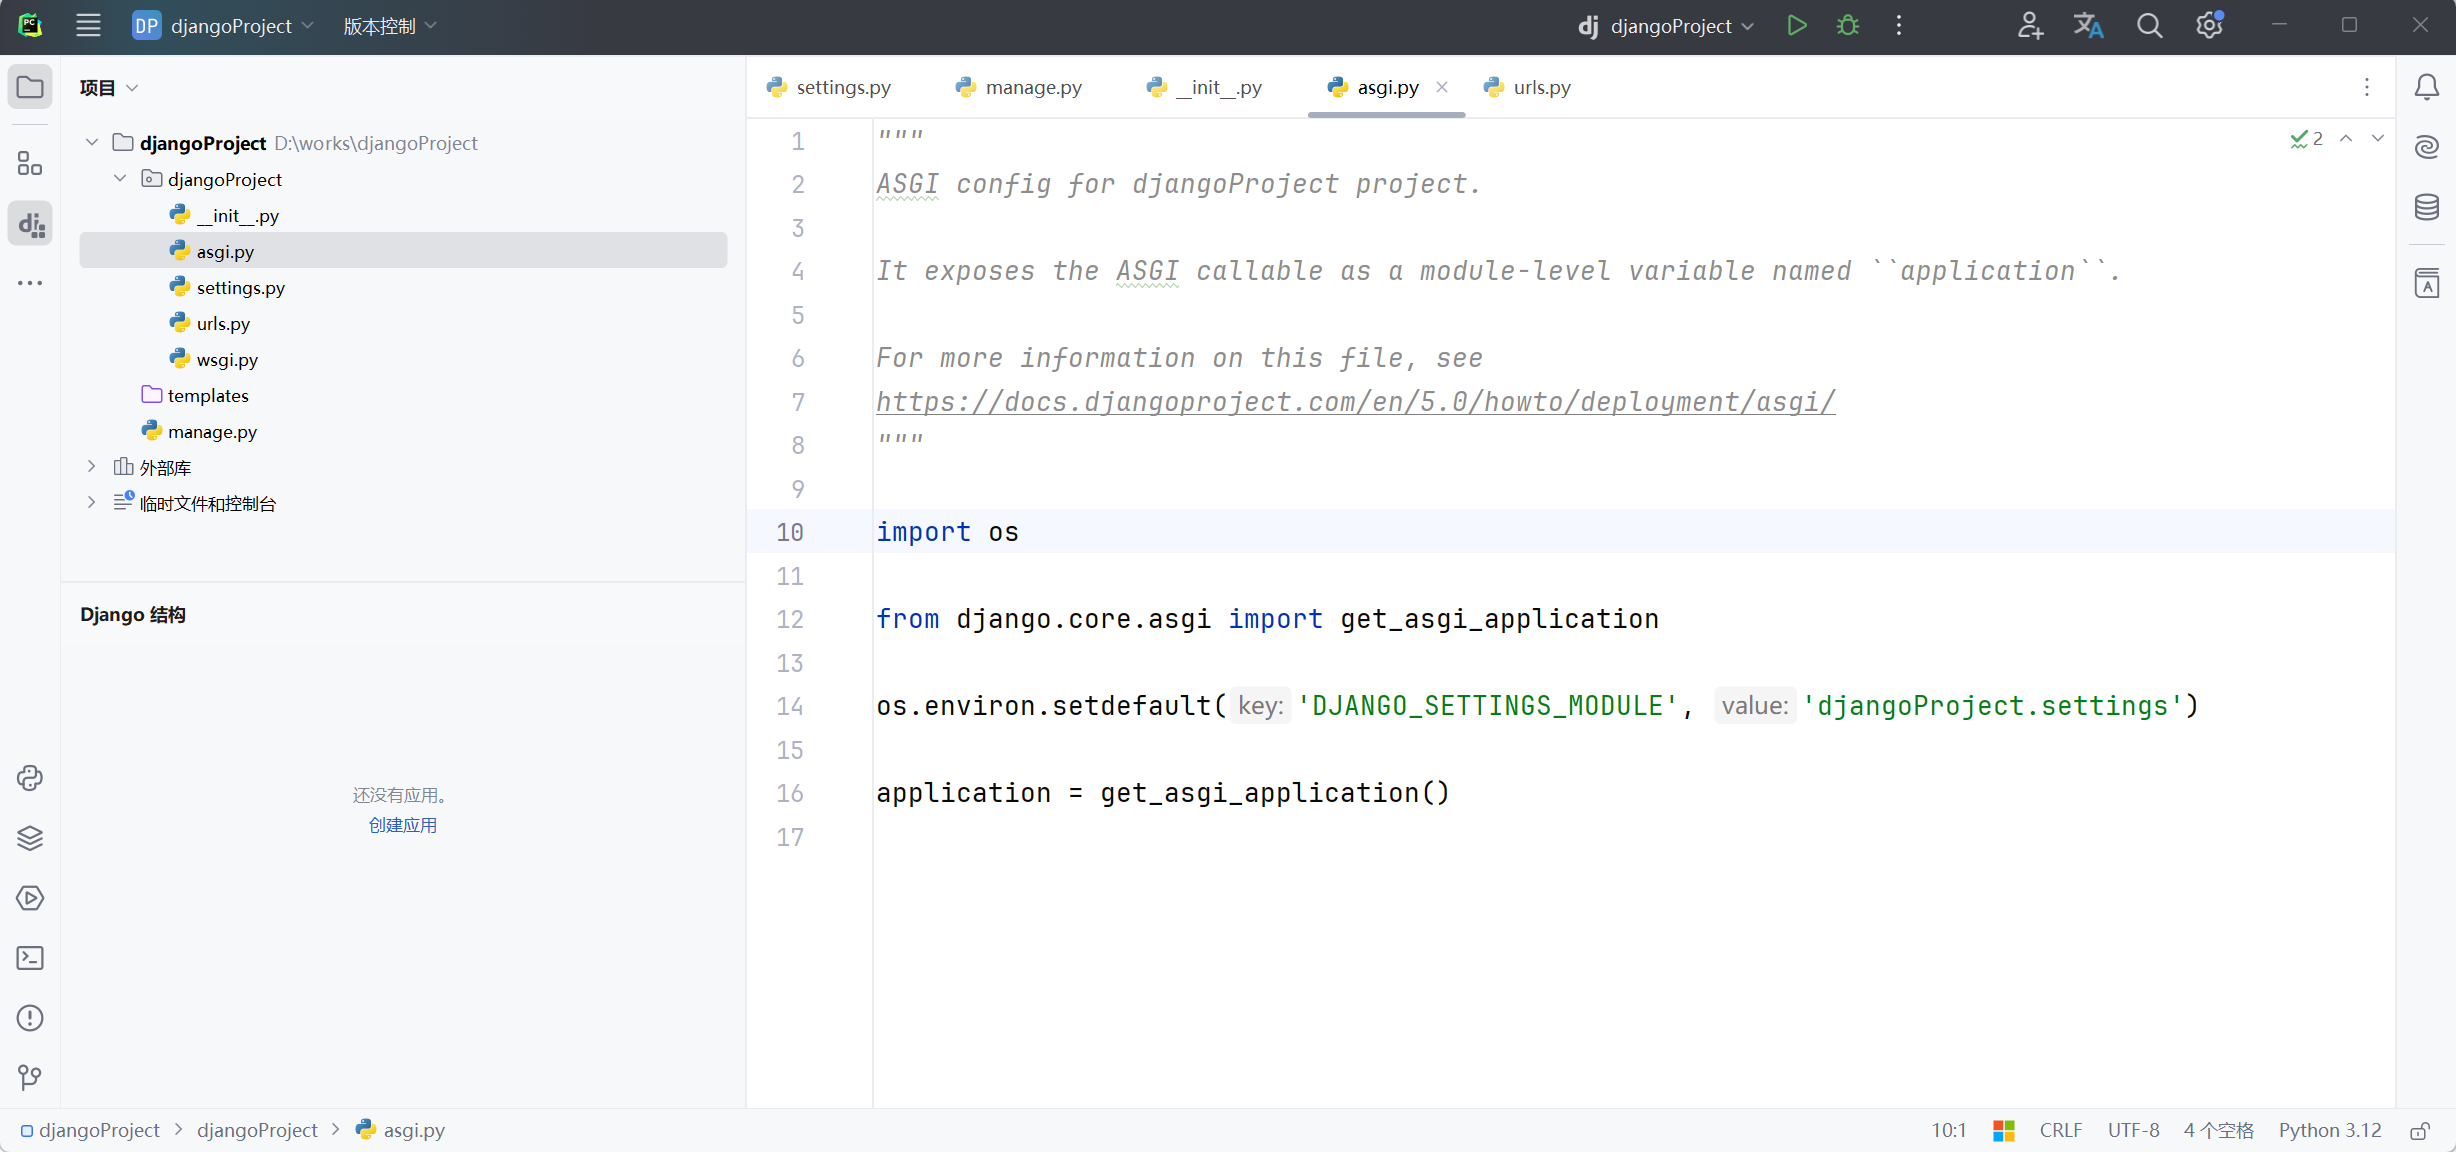Viewport: 2456px width, 1152px height.
Task: Open the Python Packages layers icon
Action: 30,838
